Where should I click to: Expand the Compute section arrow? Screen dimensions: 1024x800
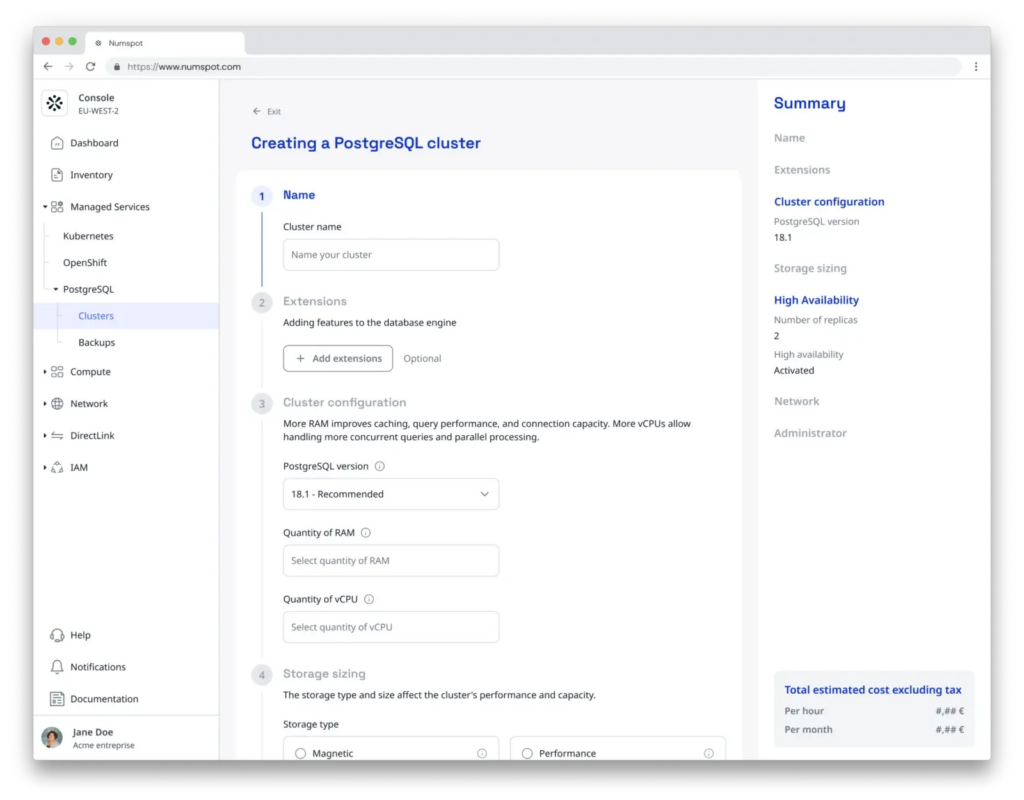[x=44, y=372]
